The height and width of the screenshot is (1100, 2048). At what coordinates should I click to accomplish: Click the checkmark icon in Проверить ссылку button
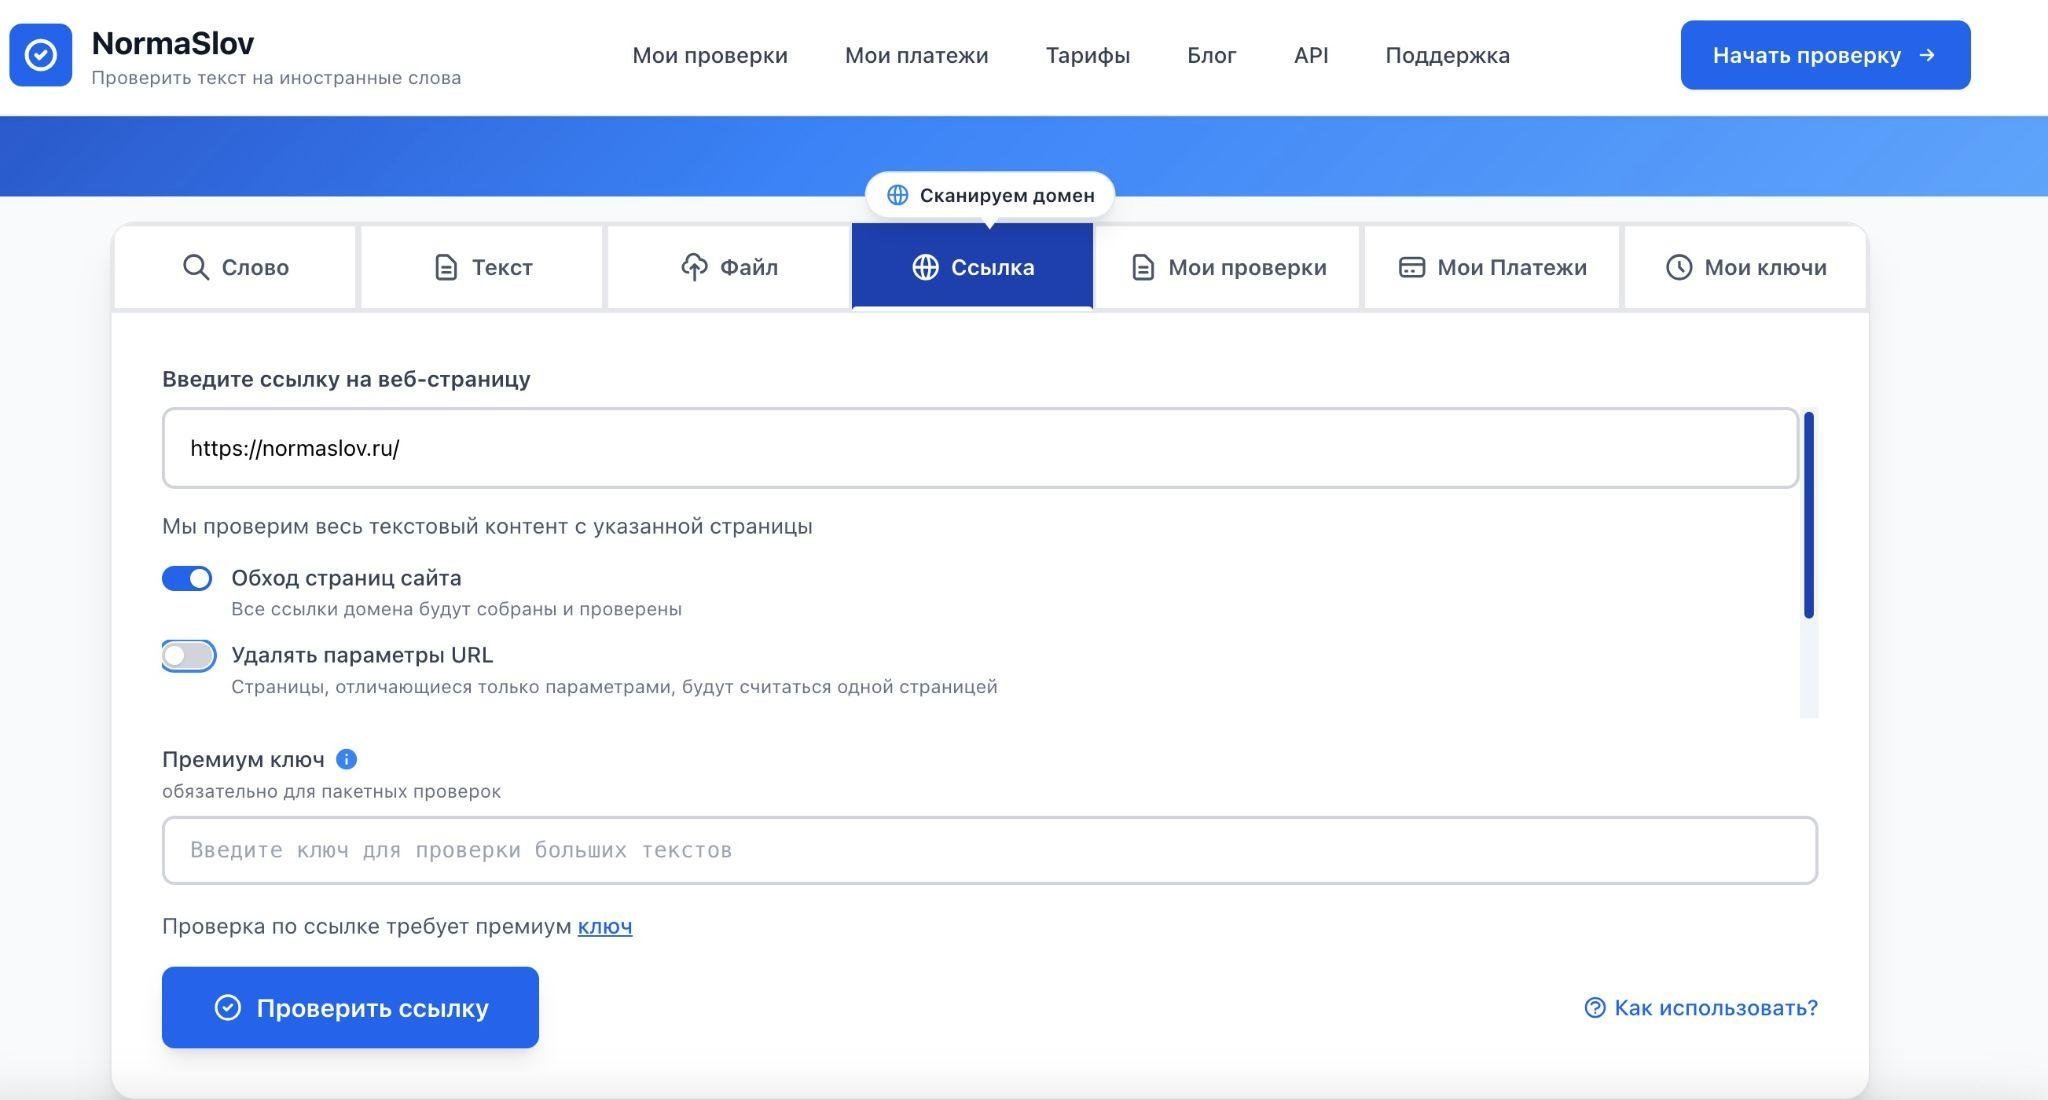point(228,1007)
